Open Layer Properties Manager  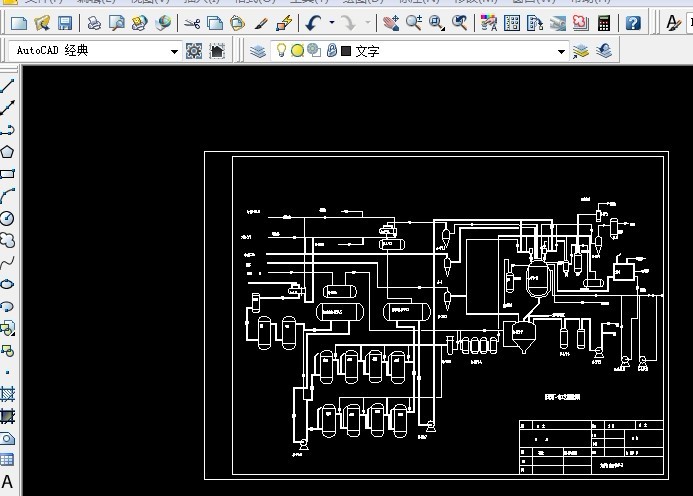[258, 51]
